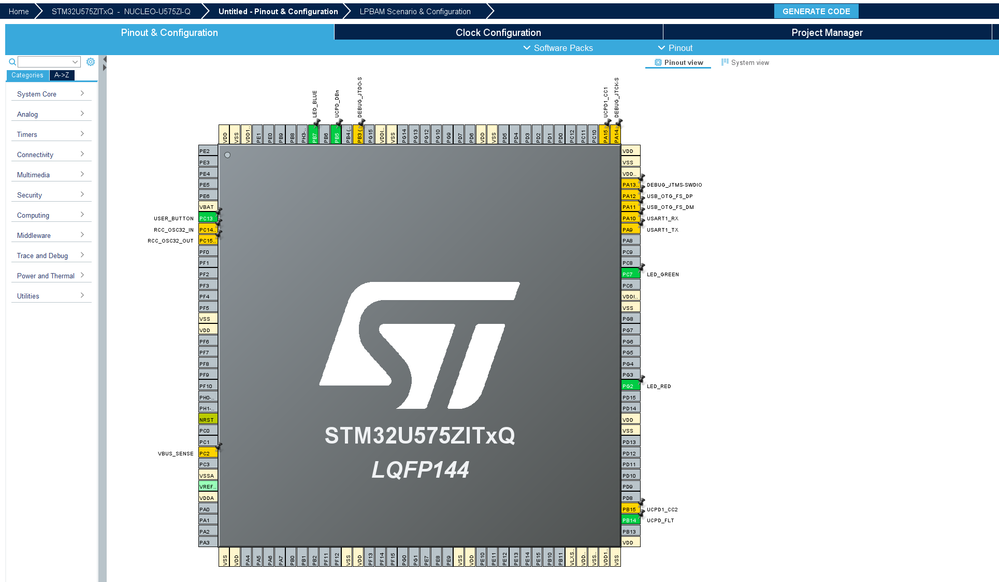
Task: Click the RCC_OSC32_OUT pin label
Action: pos(170,241)
